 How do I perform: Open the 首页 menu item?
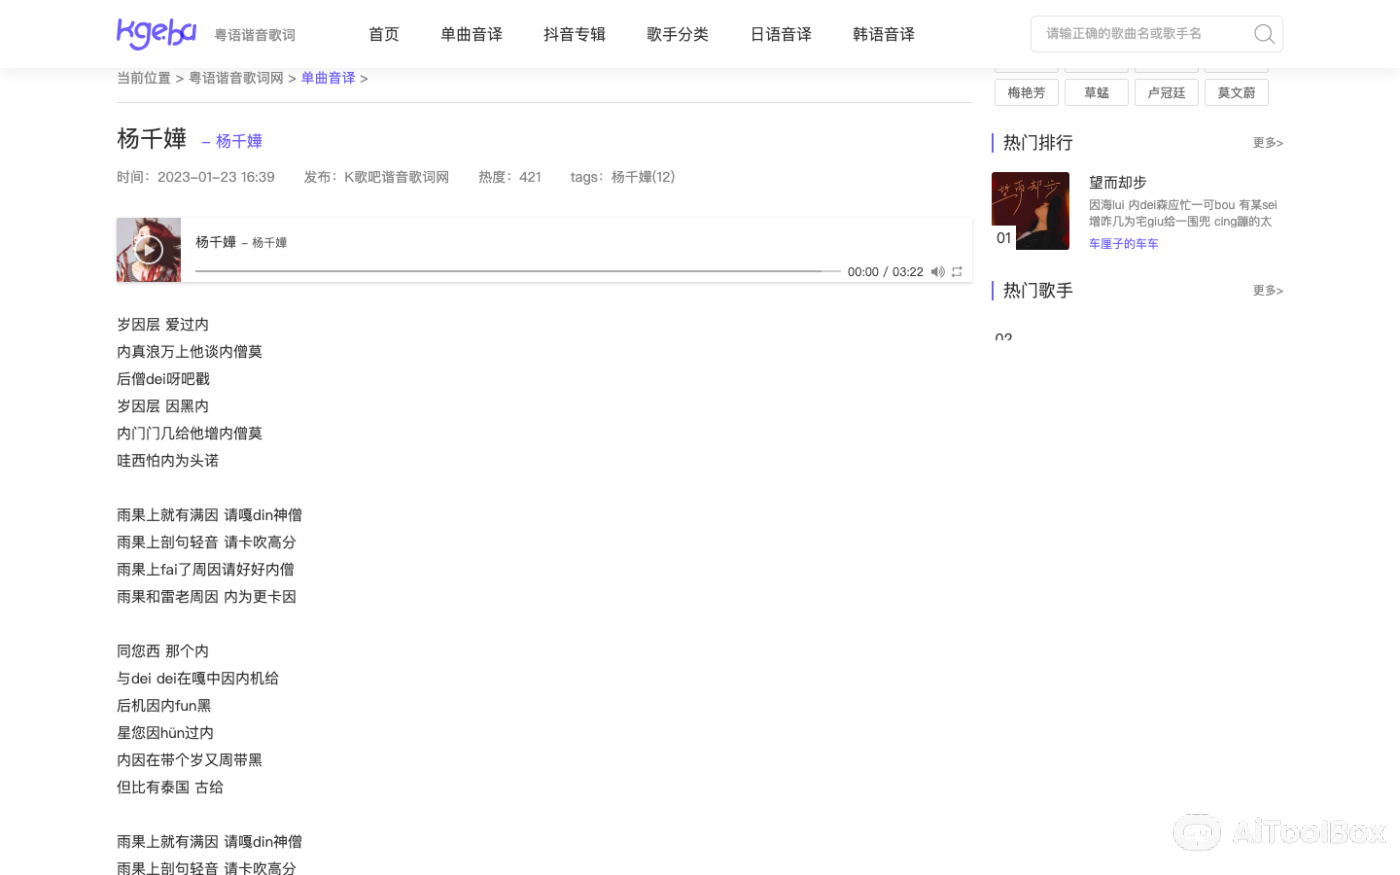pos(384,35)
